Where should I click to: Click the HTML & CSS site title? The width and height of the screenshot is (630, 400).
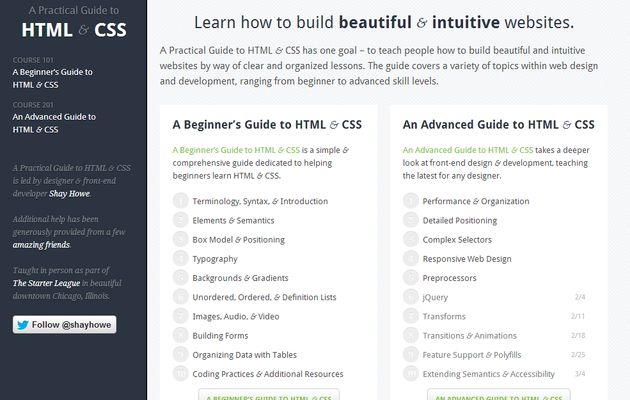(73, 32)
